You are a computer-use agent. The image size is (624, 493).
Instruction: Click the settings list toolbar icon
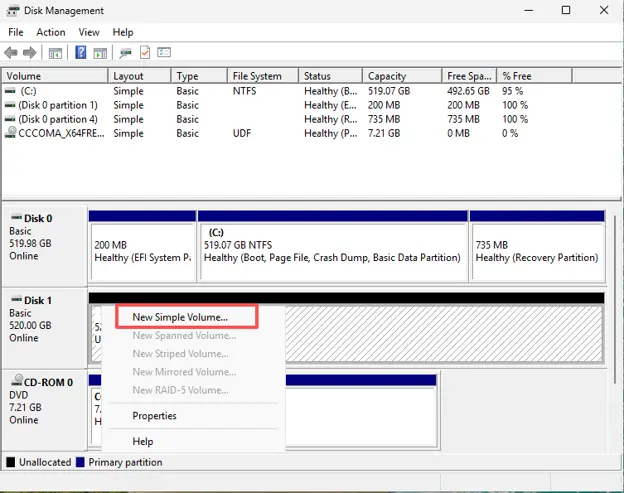tap(164, 52)
